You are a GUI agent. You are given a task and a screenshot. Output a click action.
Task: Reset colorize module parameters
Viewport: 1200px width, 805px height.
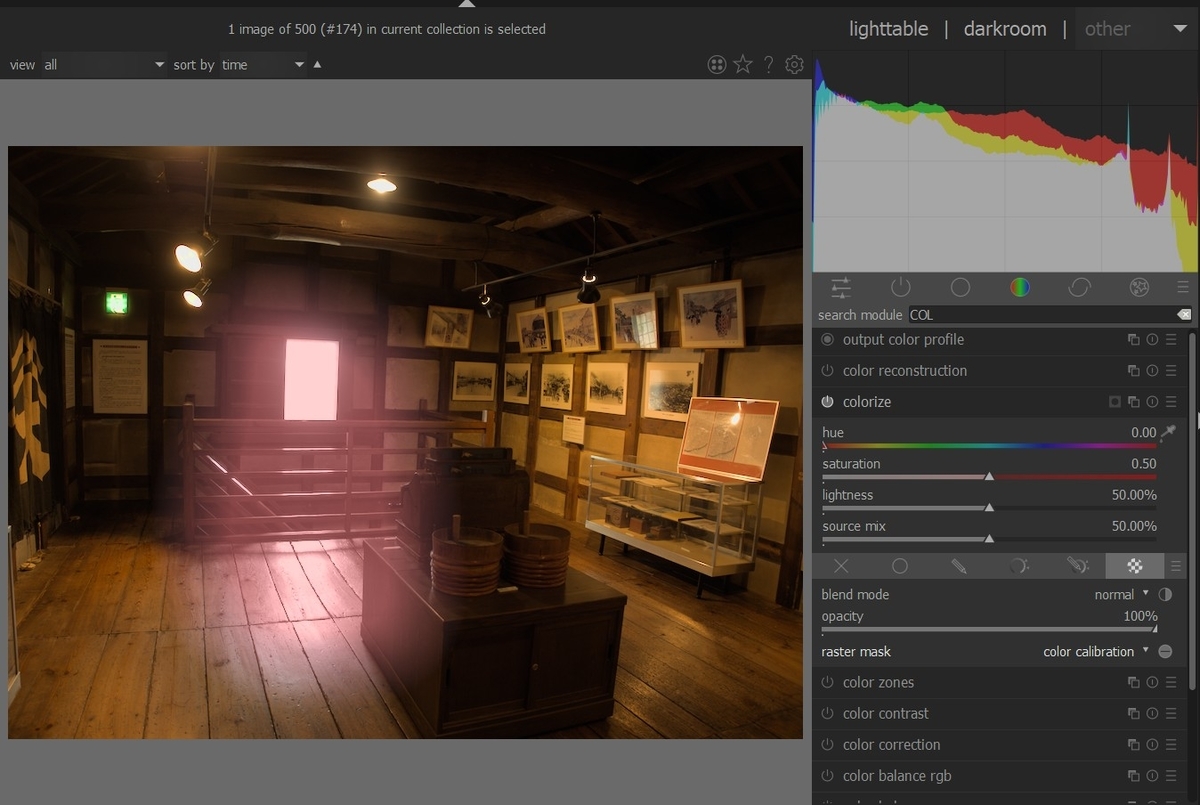(1152, 402)
